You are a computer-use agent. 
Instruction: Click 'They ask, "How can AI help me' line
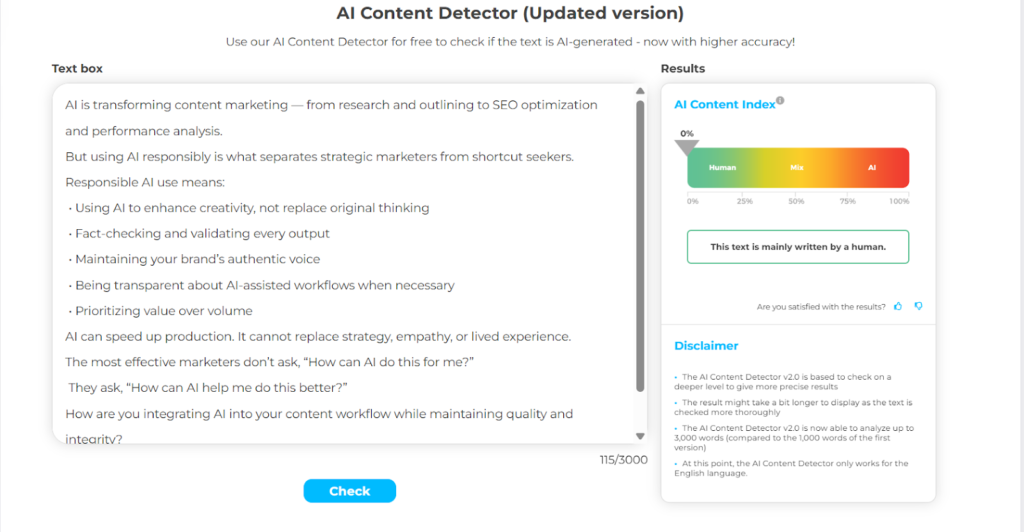tap(208, 388)
